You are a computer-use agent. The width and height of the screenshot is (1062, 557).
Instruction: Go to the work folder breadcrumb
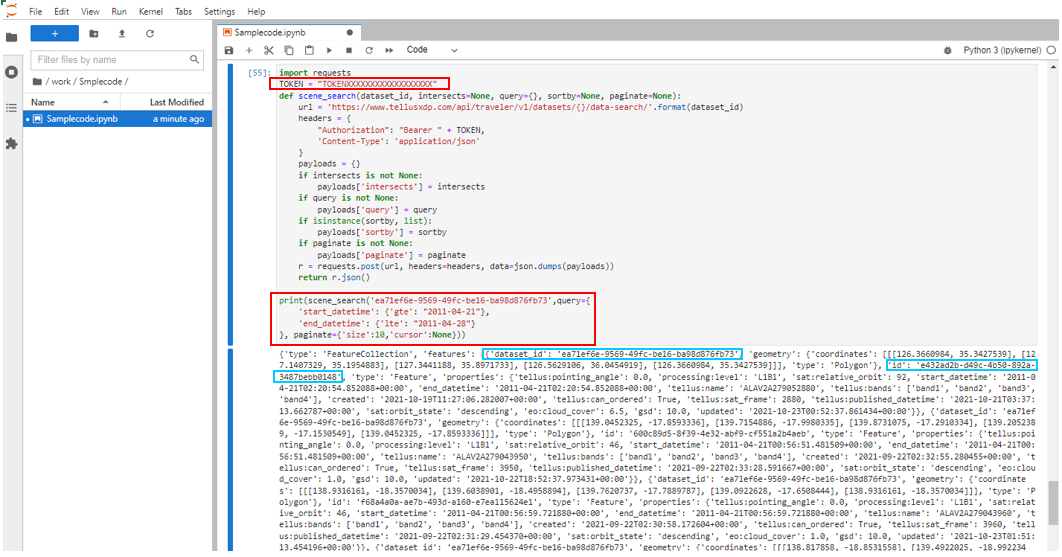(x=61, y=81)
